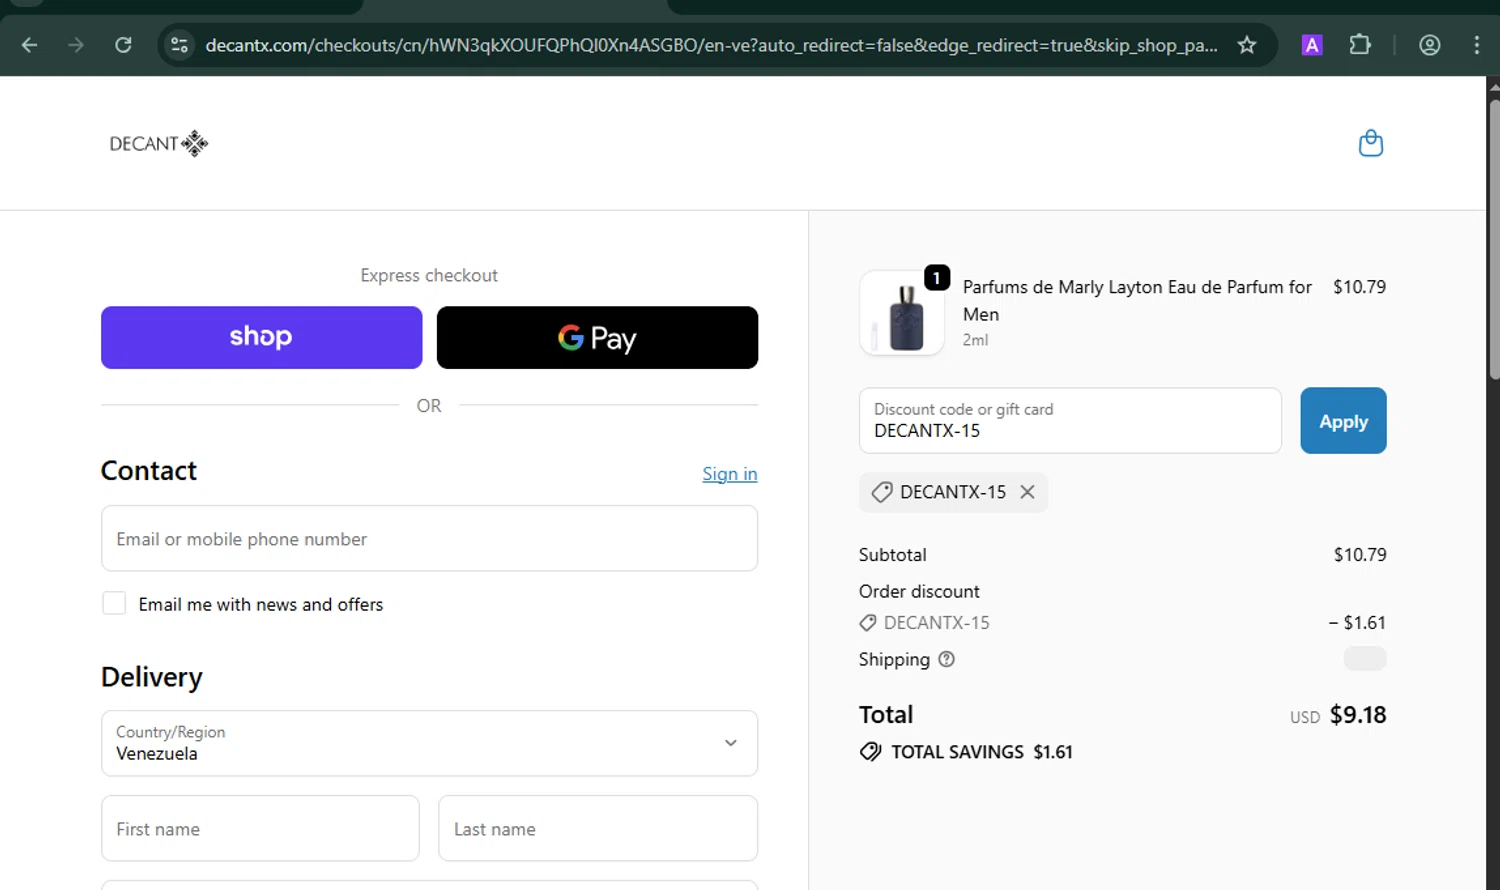This screenshot has width=1500, height=890.
Task: Open site information icon in address bar
Action: [x=180, y=45]
